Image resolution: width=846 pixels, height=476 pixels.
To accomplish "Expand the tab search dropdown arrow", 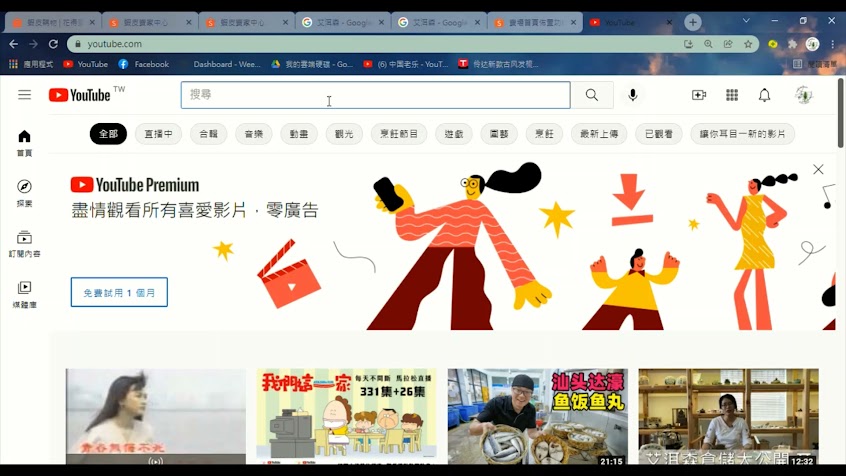I will [746, 21].
